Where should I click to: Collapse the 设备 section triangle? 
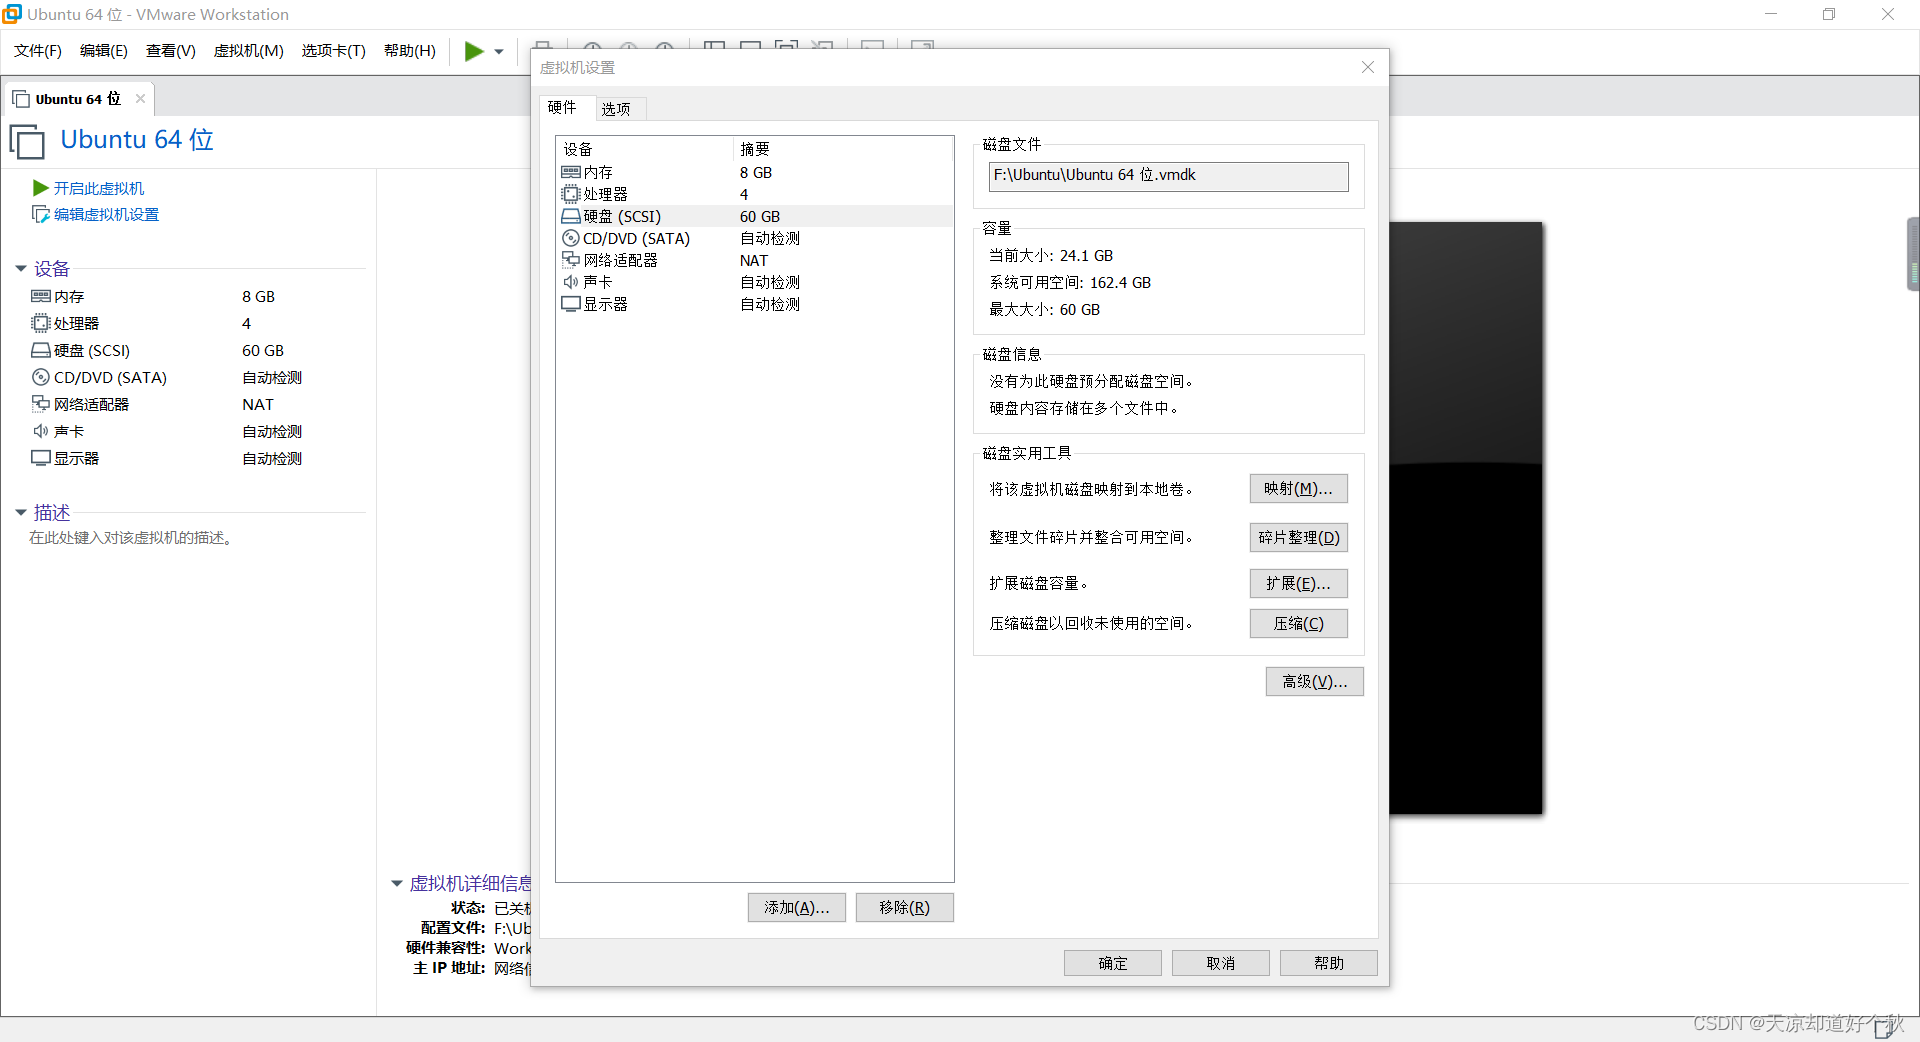pyautogui.click(x=20, y=269)
